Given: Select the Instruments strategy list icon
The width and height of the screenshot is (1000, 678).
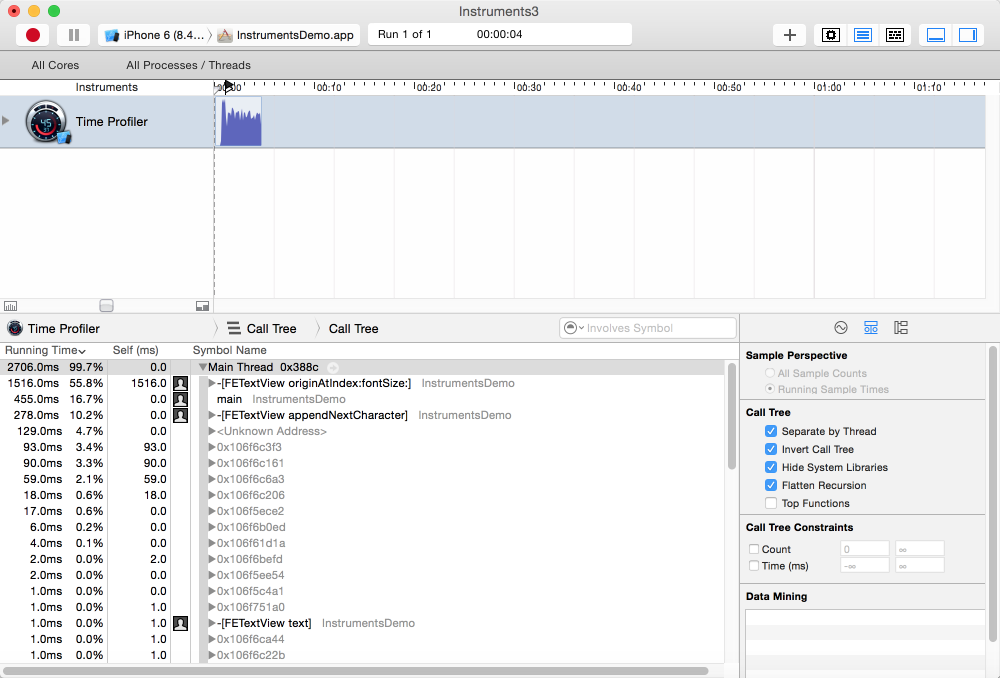Looking at the screenshot, I should [862, 35].
